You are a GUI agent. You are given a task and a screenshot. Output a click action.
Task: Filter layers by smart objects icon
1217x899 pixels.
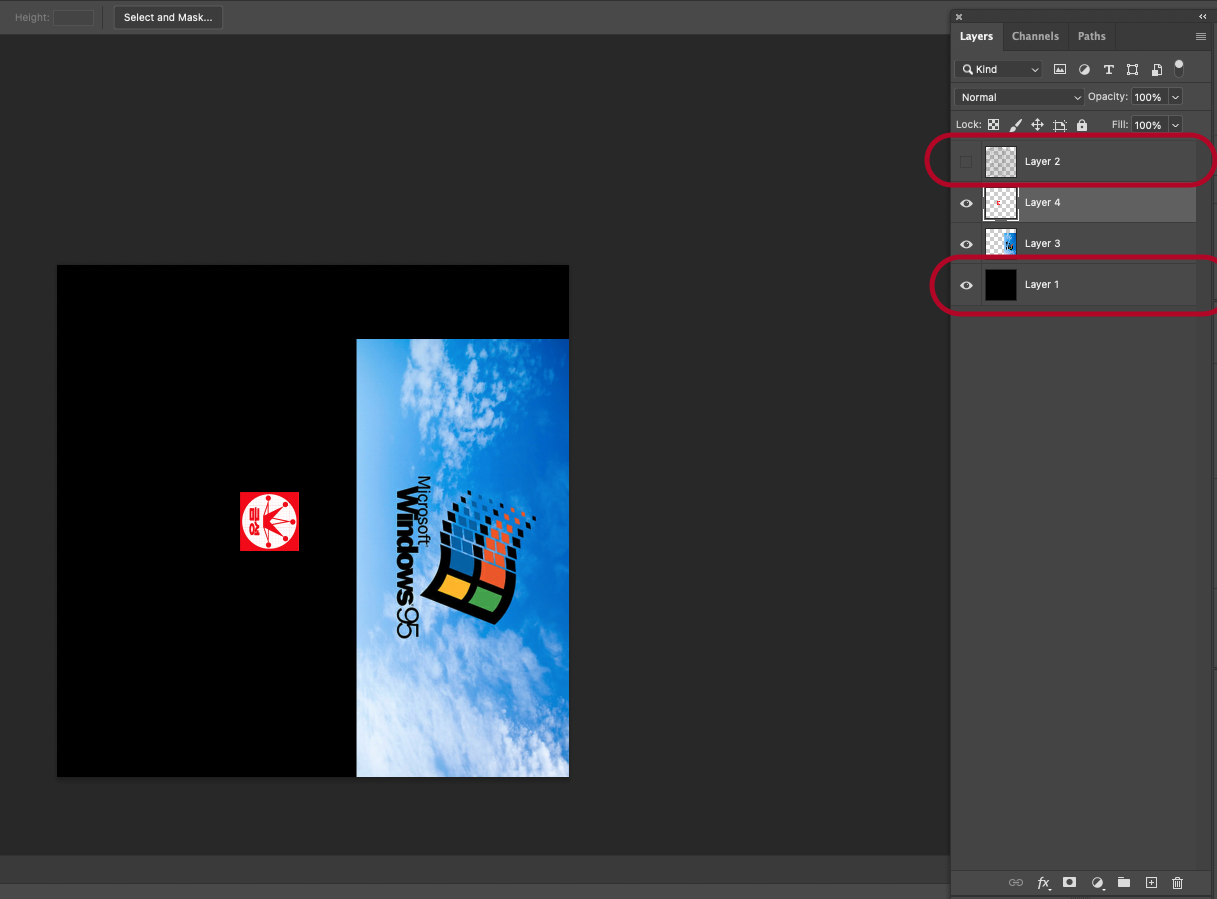coord(1156,69)
